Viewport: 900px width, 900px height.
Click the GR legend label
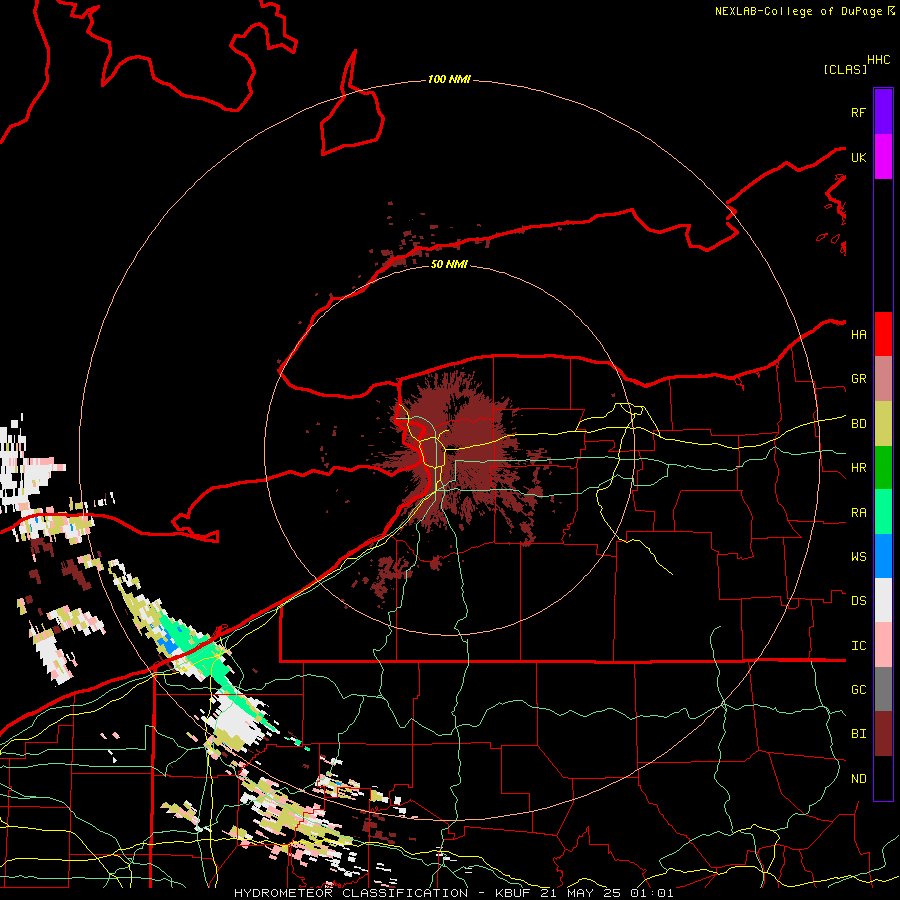coord(858,379)
